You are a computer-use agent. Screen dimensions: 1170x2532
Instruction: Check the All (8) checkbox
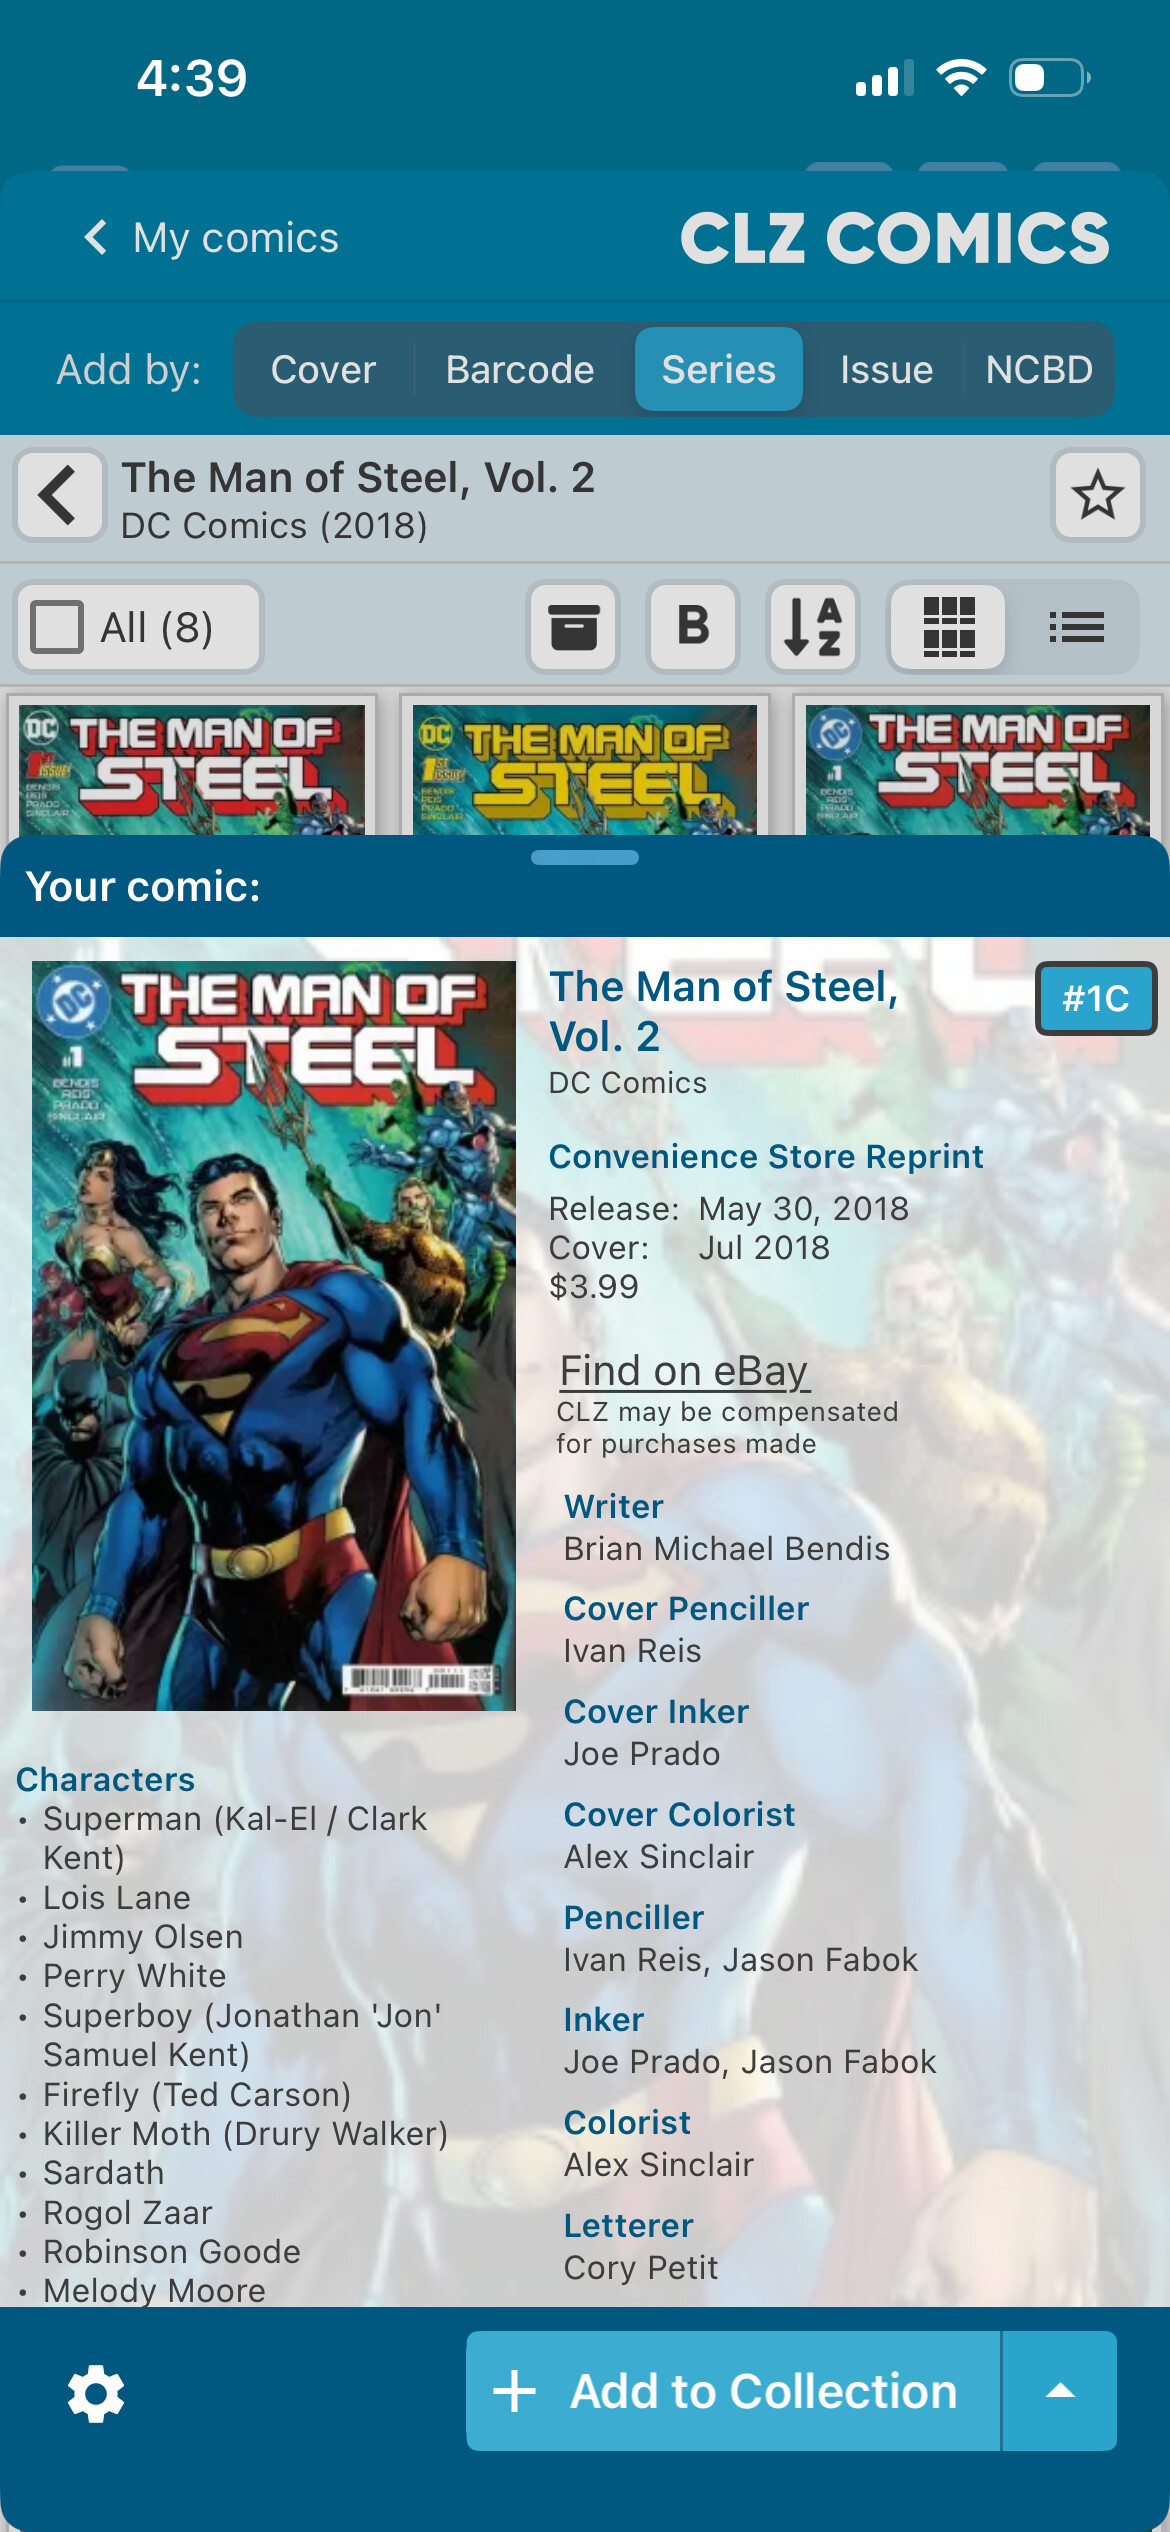click(x=57, y=628)
